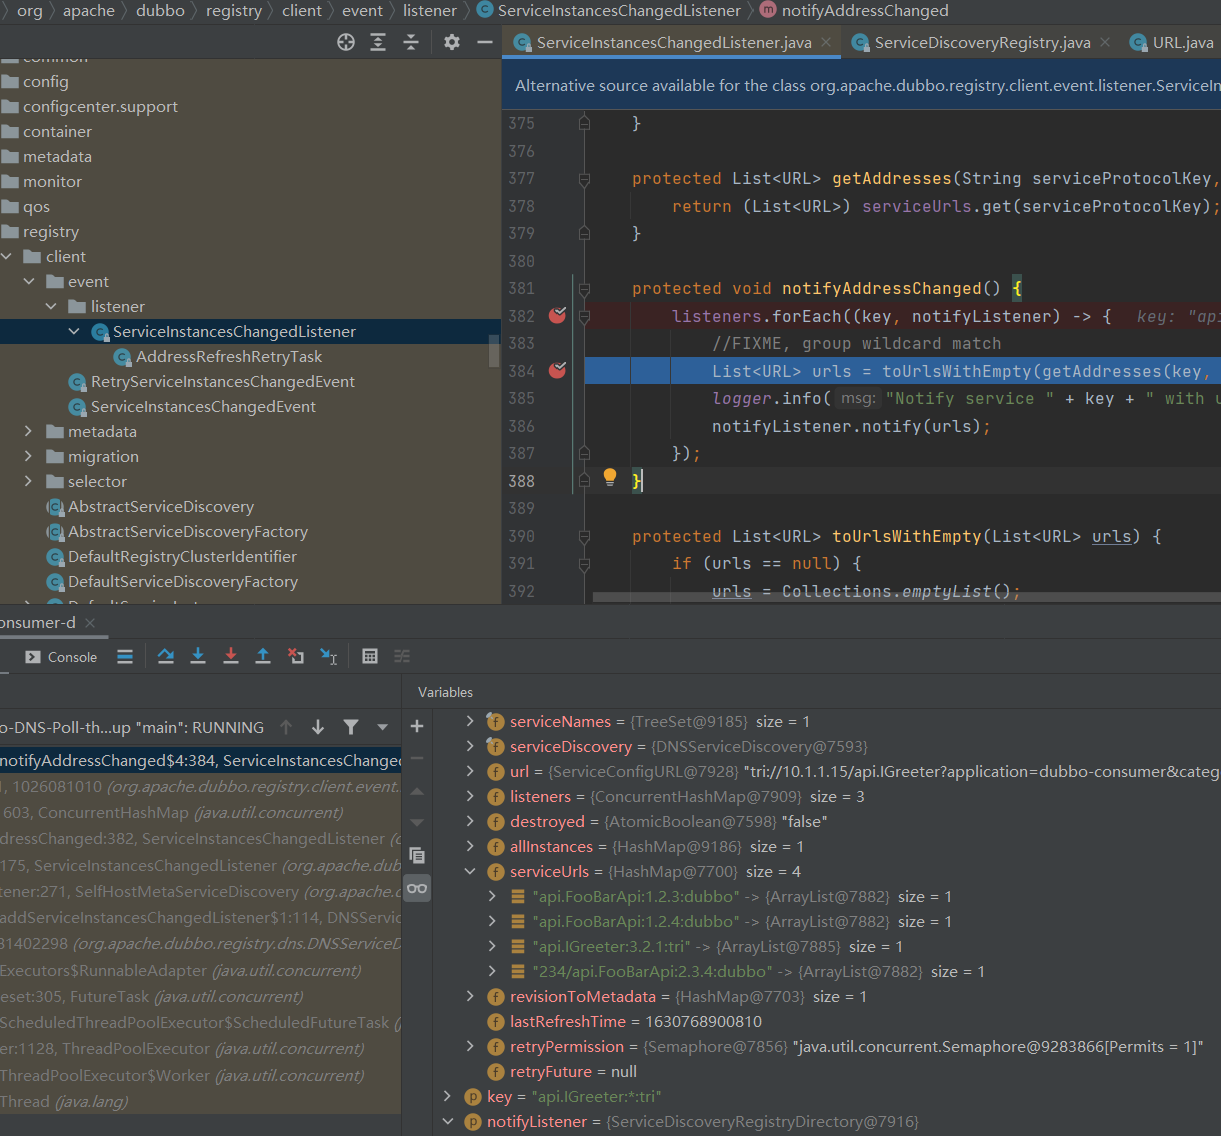
Task: Open the thread selector dropdown arrow
Action: coord(382,727)
